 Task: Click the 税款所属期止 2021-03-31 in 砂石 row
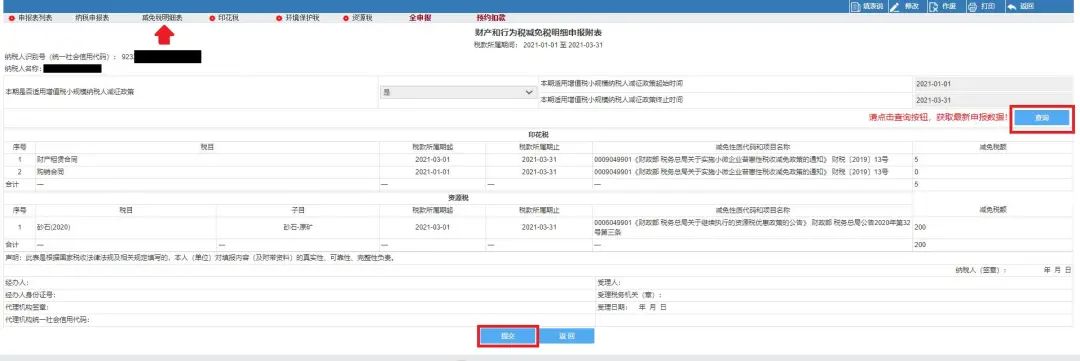click(539, 227)
